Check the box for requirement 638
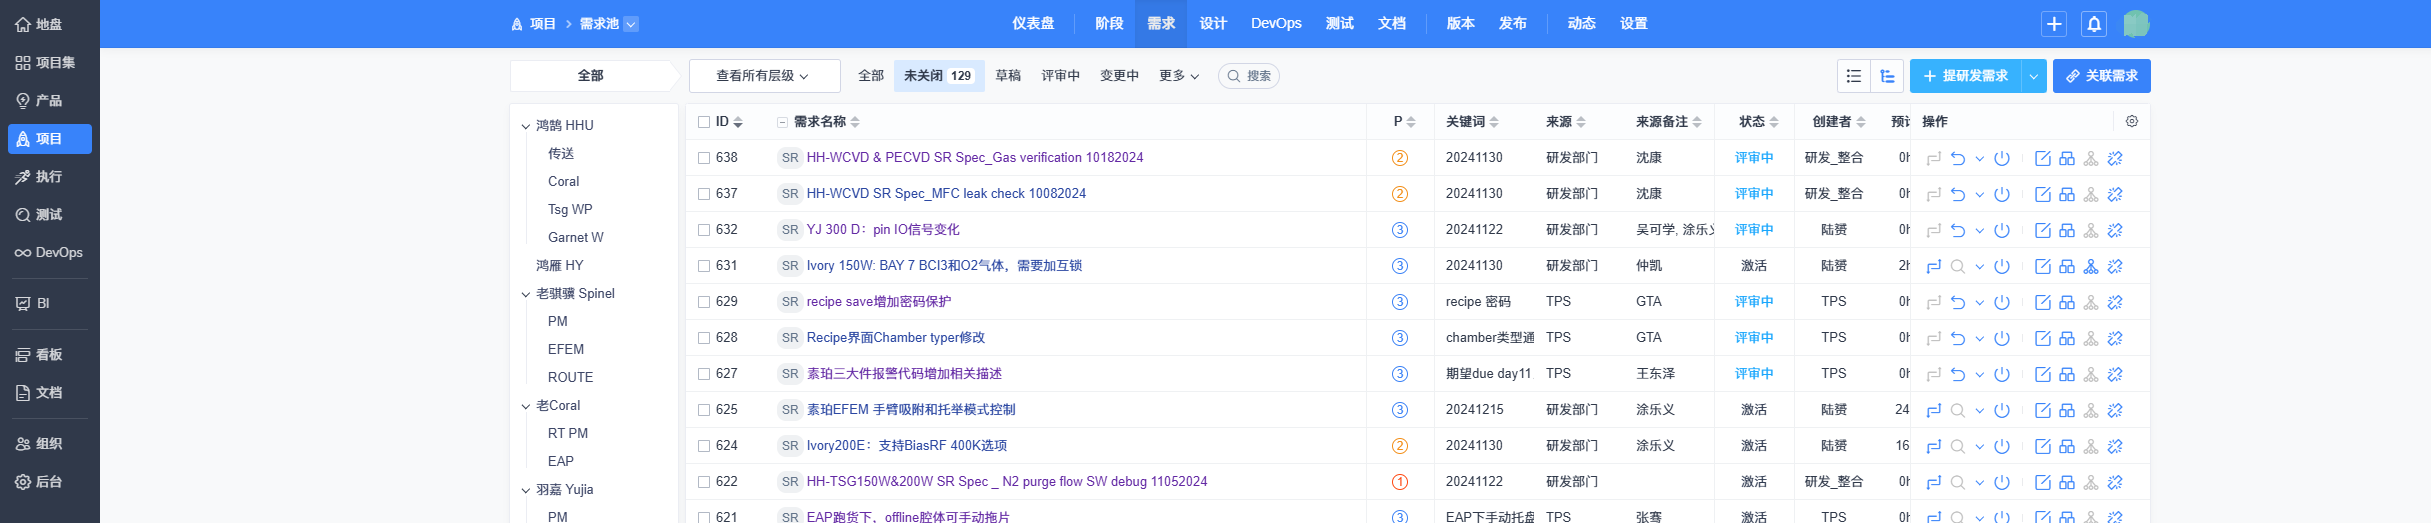The width and height of the screenshot is (2431, 523). click(704, 158)
